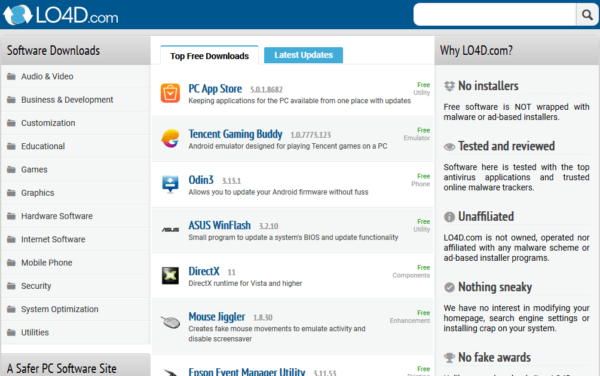Open the Hardware Software category

[57, 216]
